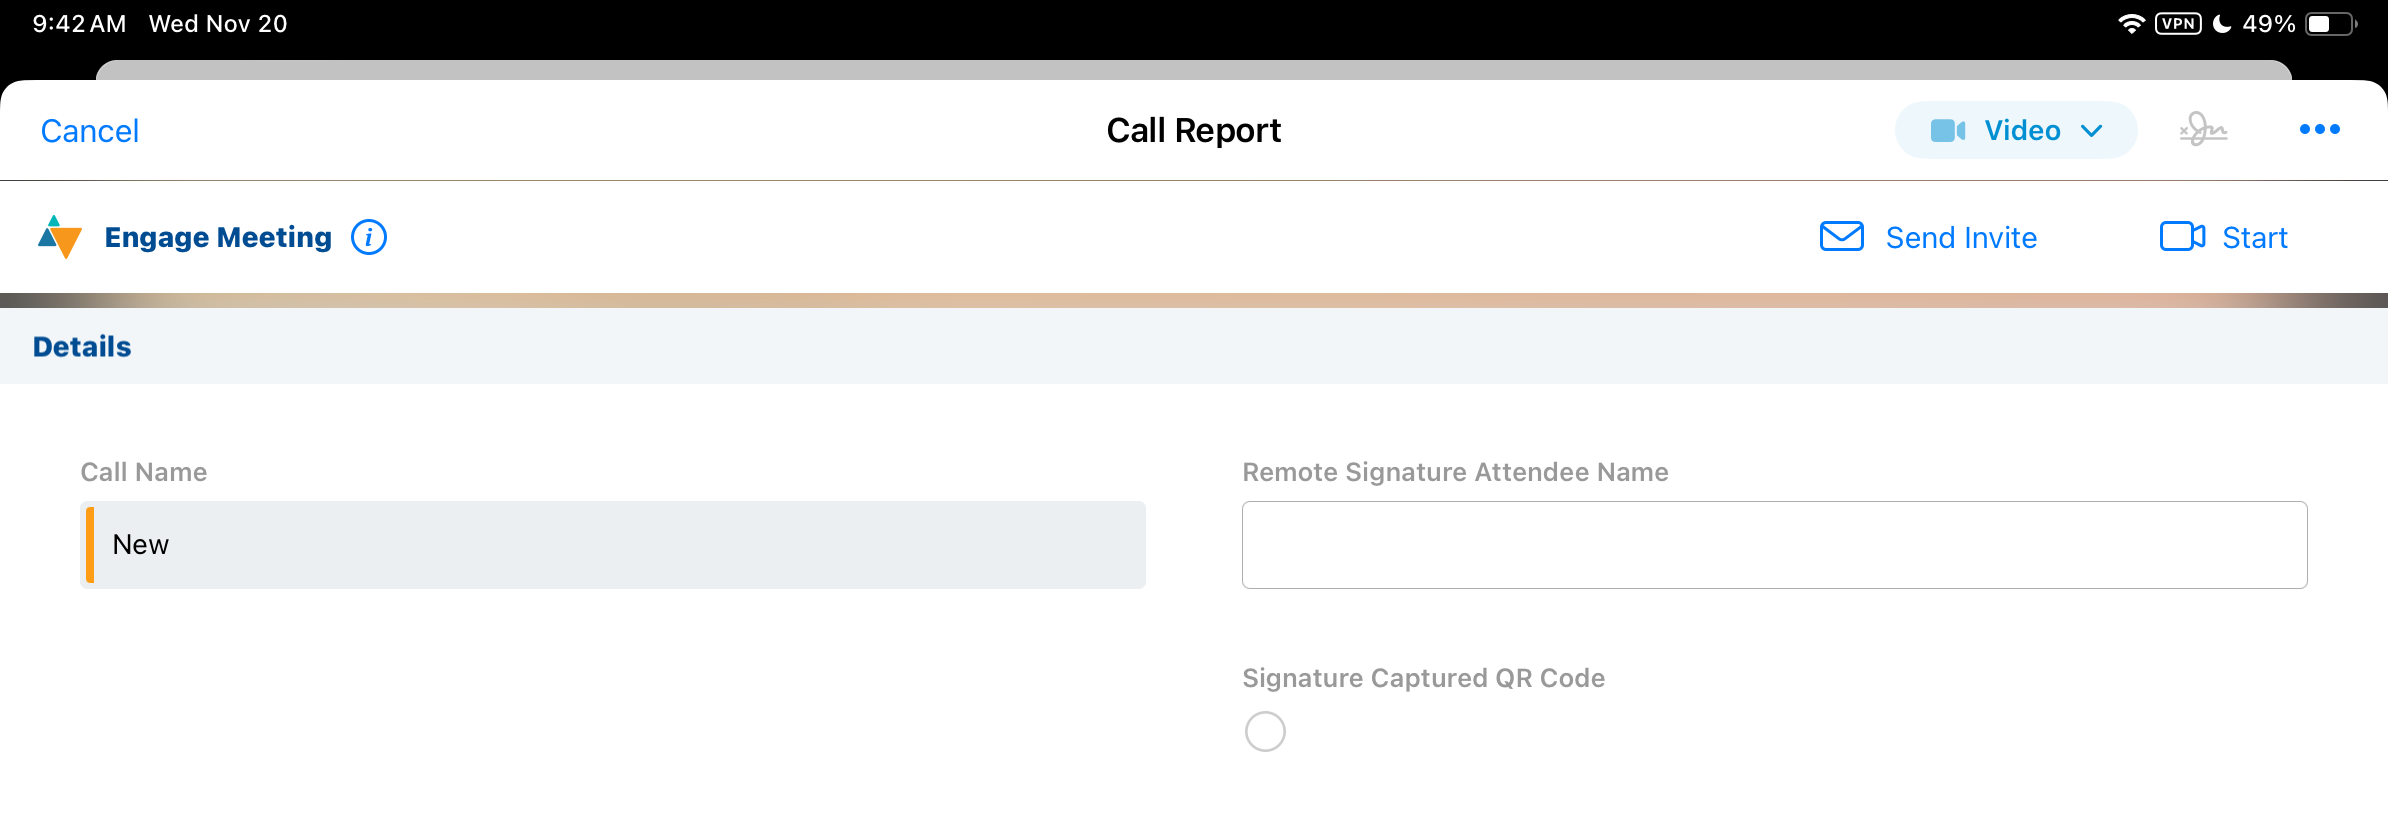
Task: Tap the VPN status indicator
Action: click(x=2178, y=24)
